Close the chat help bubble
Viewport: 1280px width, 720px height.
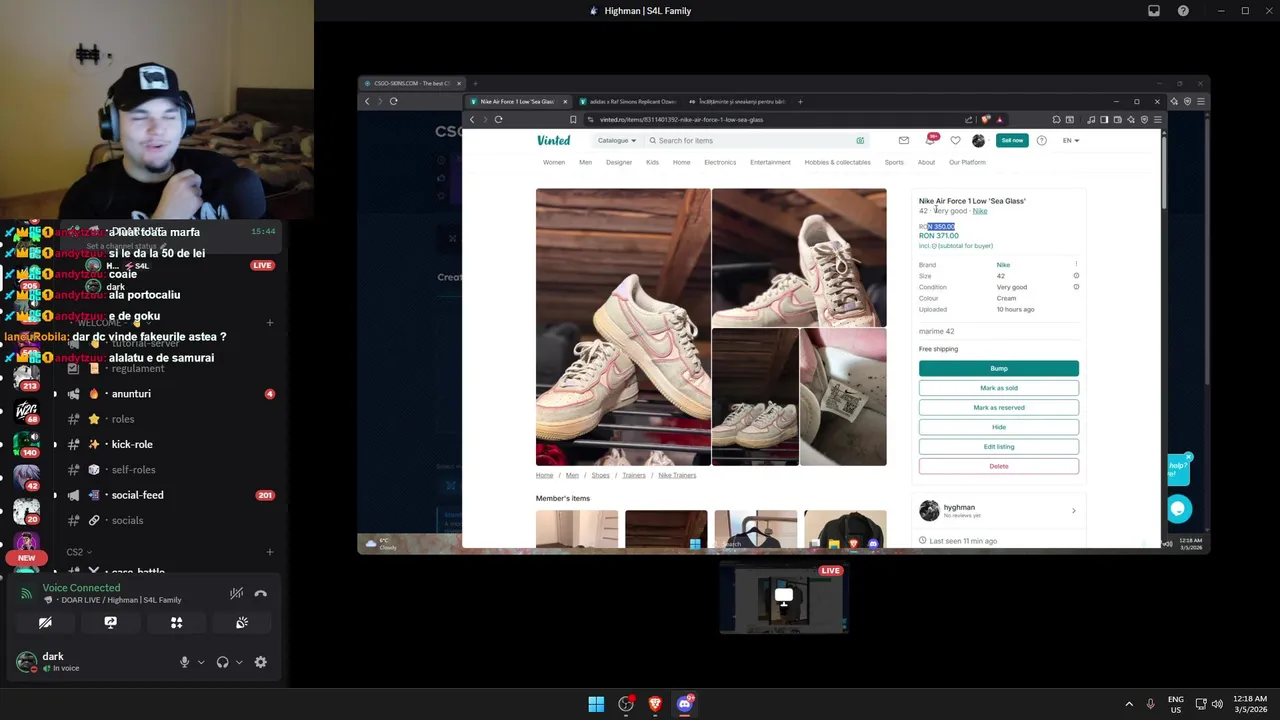coord(1188,457)
